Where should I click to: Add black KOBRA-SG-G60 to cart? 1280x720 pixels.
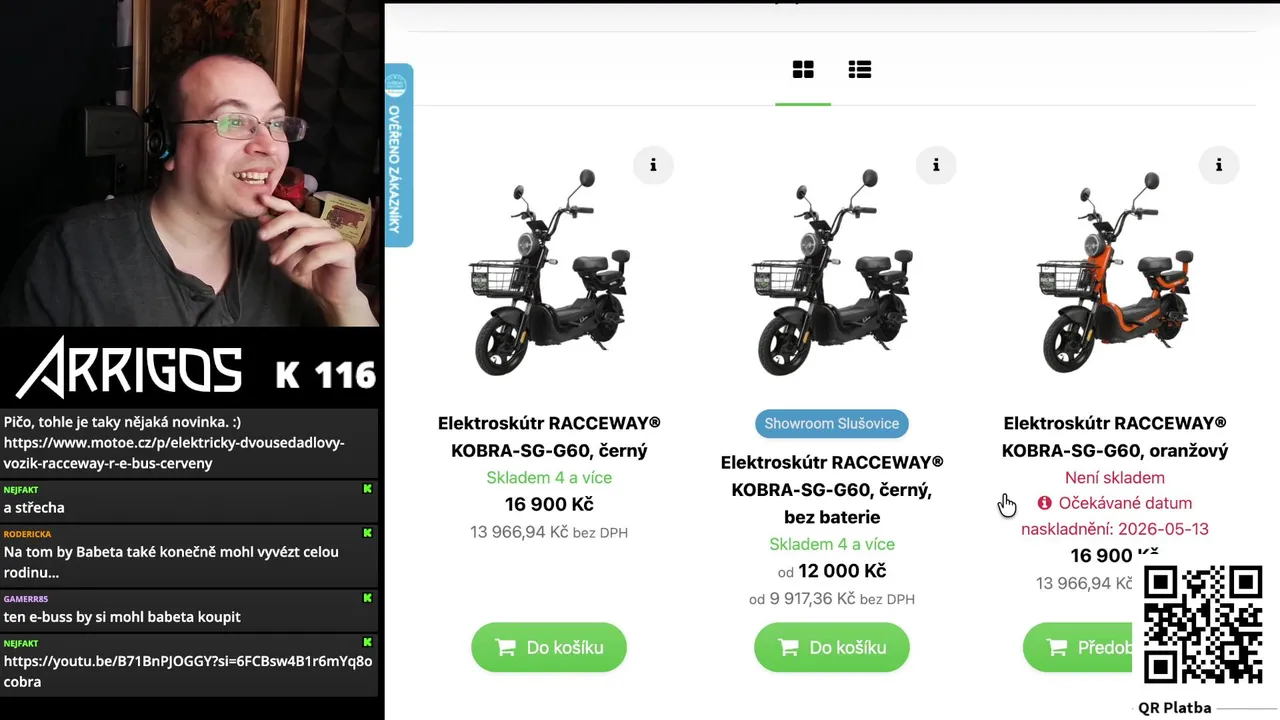pyautogui.click(x=549, y=647)
